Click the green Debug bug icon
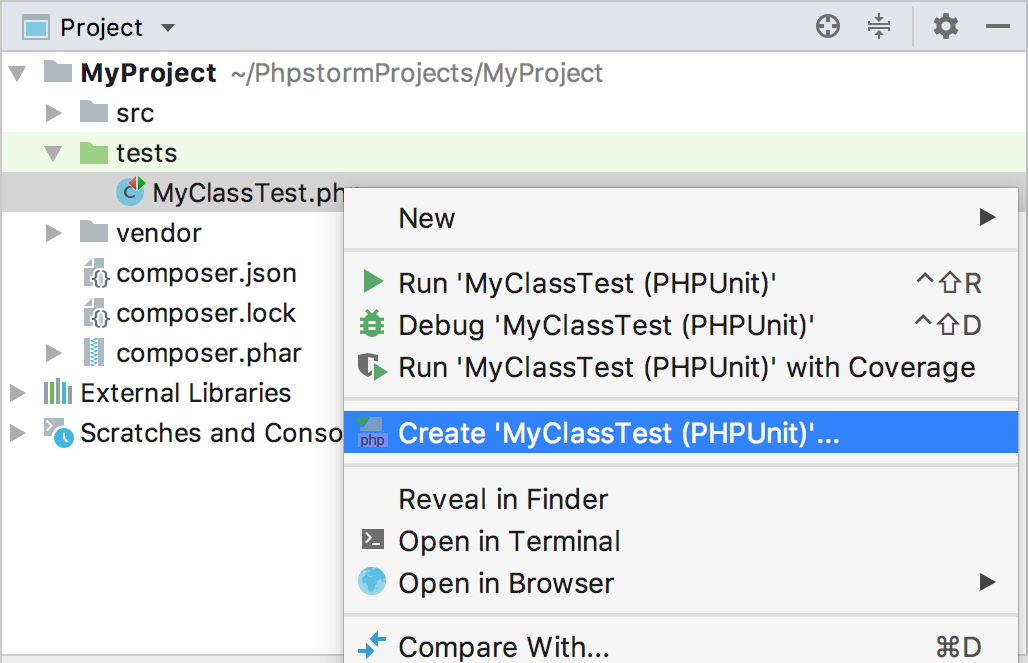This screenshot has height=663, width=1028. pyautogui.click(x=372, y=324)
